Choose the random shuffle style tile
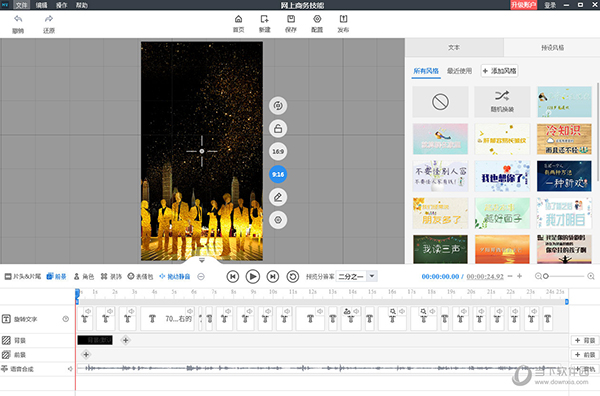The height and width of the screenshot is (396, 600). (502, 102)
